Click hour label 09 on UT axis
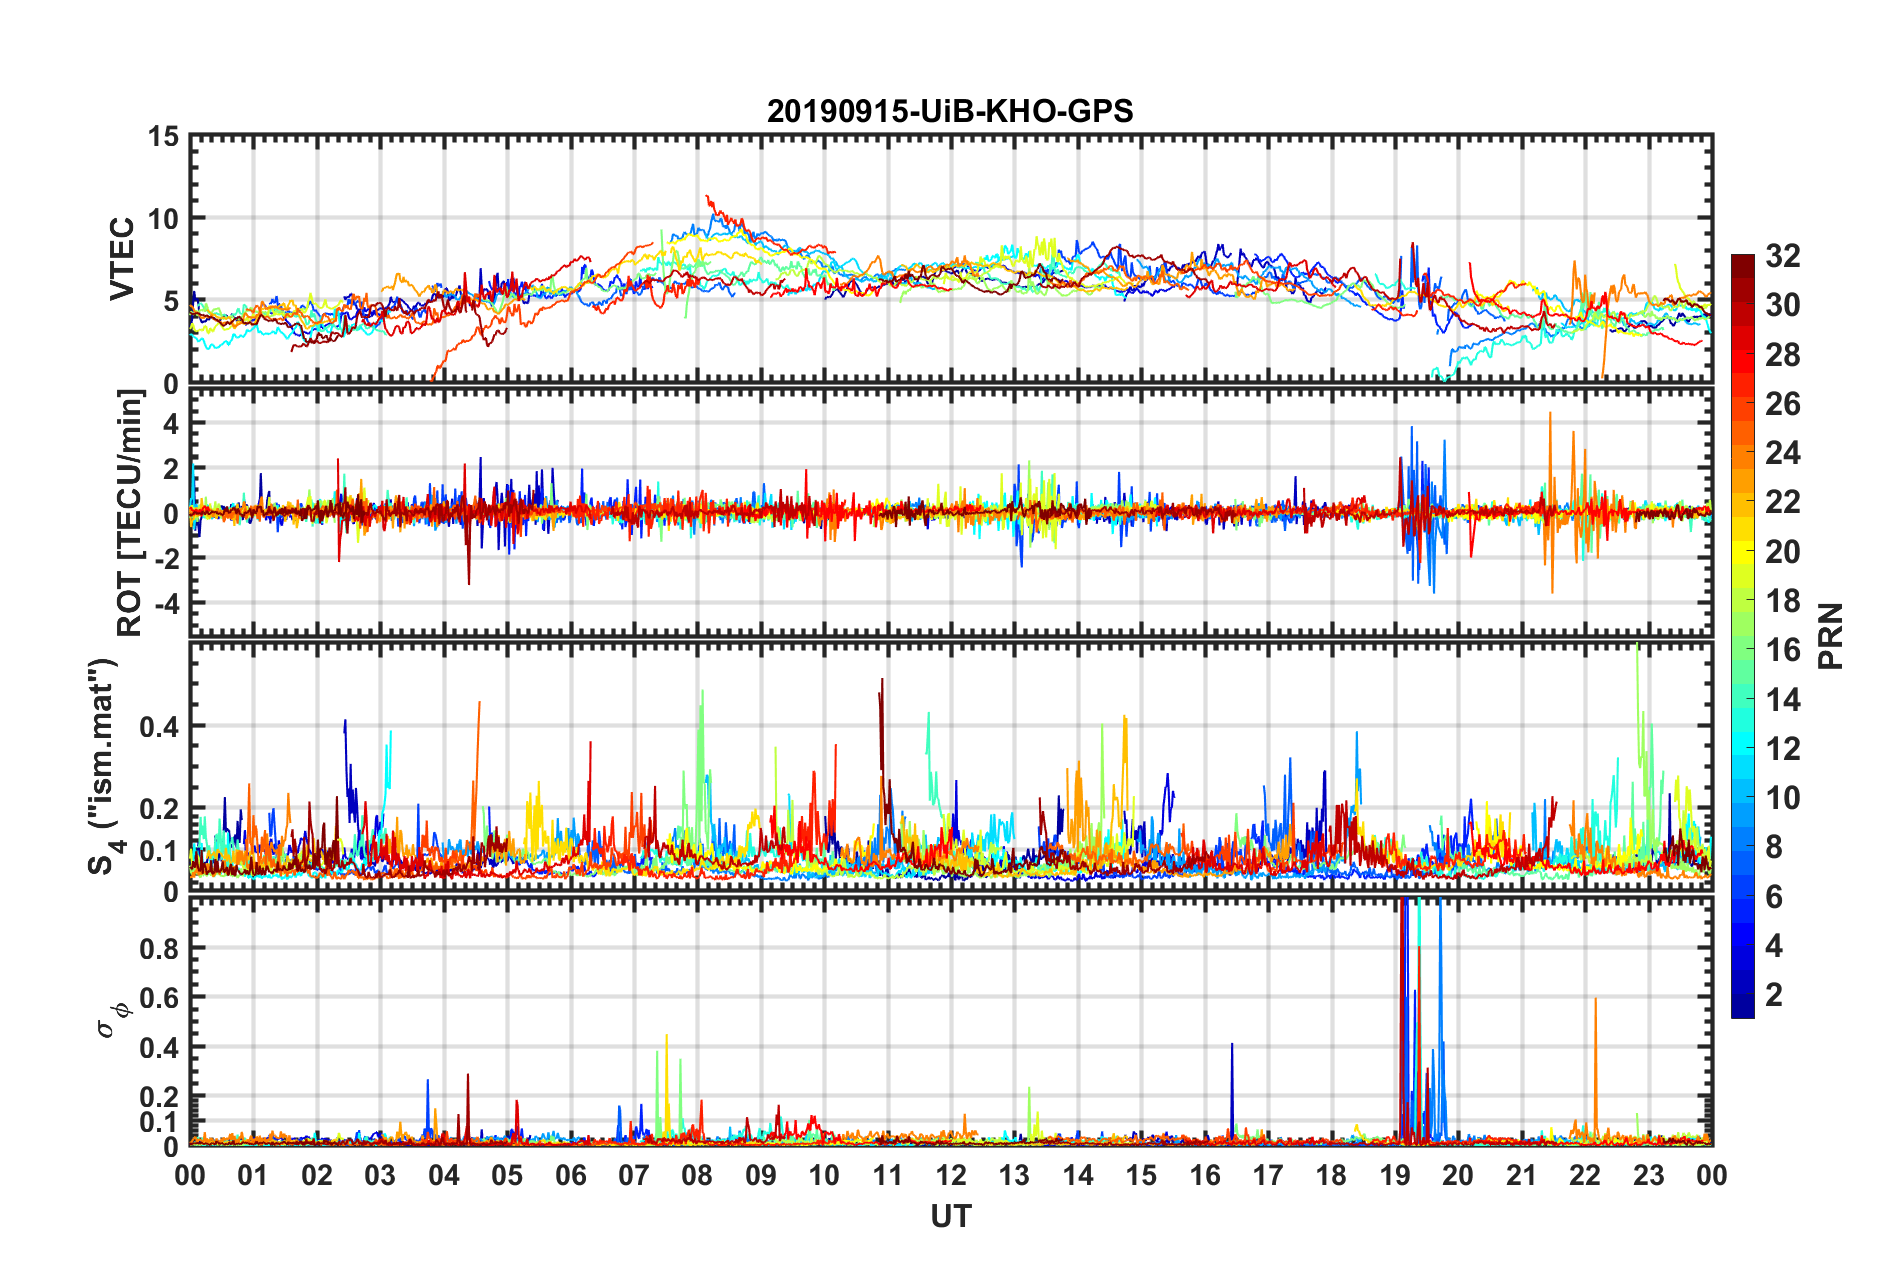Viewport: 1902px width, 1272px height. pos(761,1176)
